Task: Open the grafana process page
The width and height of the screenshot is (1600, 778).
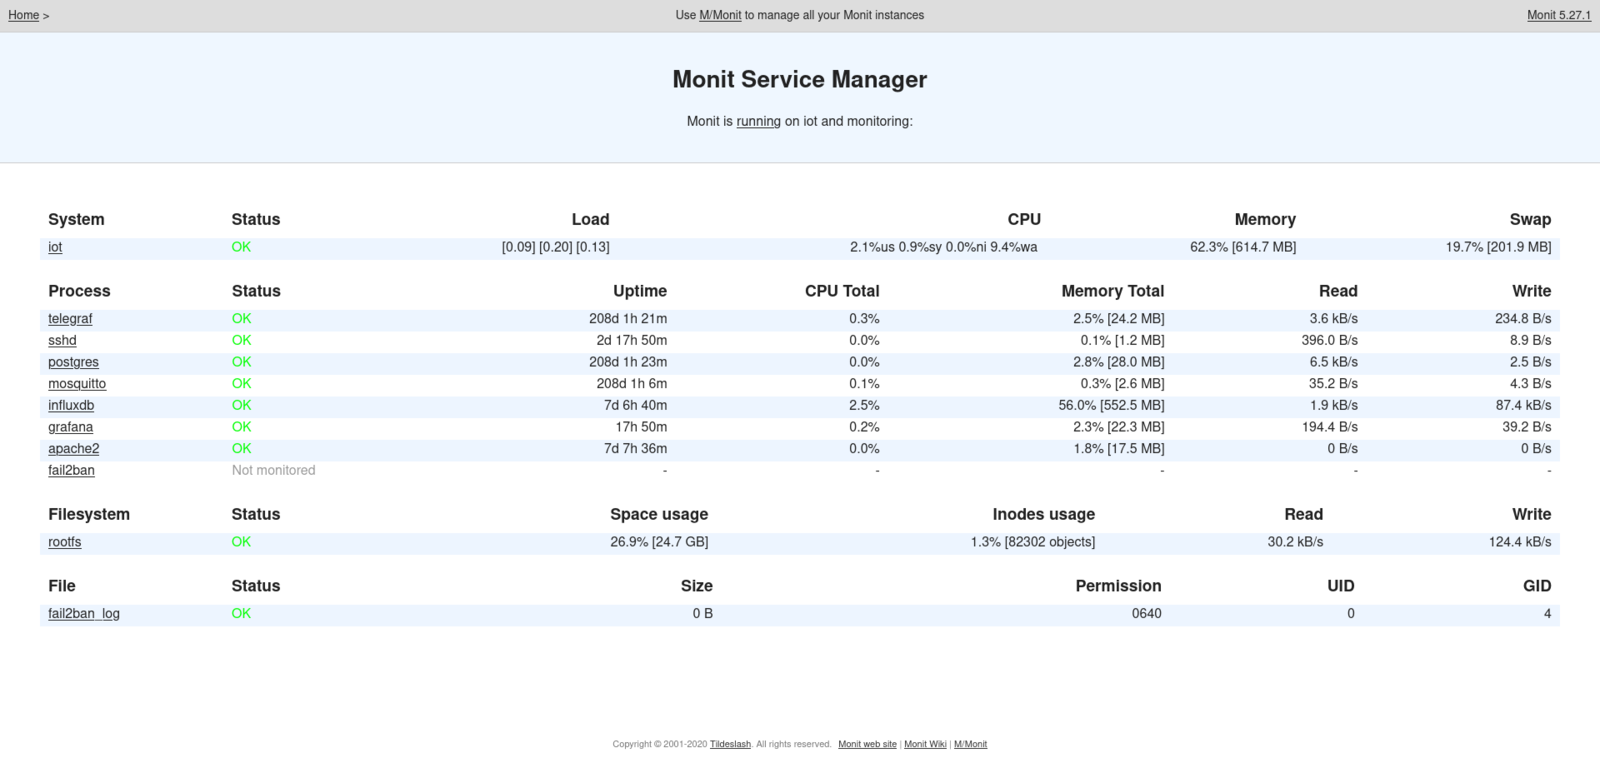Action: [x=70, y=427]
